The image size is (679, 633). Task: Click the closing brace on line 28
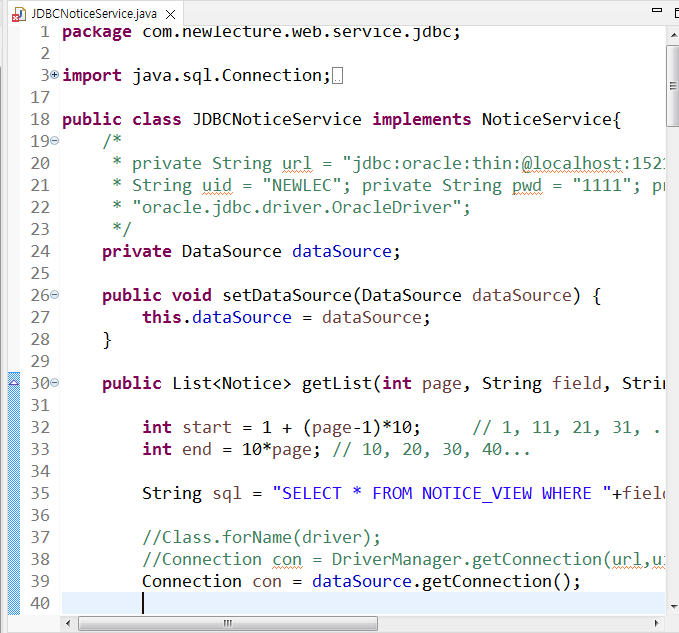pos(107,340)
